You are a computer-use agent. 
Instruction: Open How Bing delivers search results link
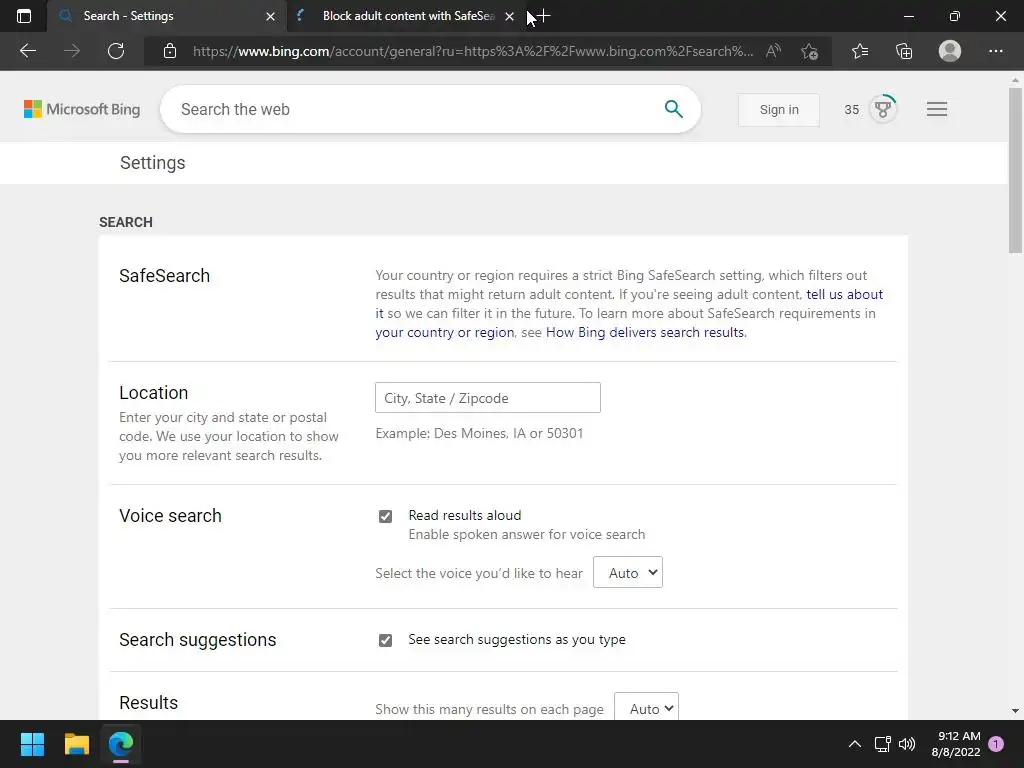coord(645,332)
